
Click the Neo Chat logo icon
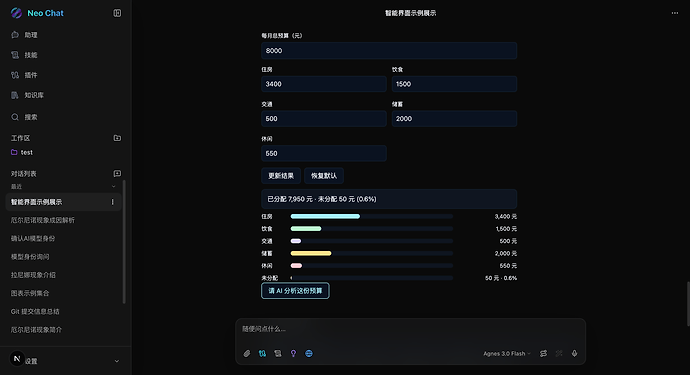[16, 13]
